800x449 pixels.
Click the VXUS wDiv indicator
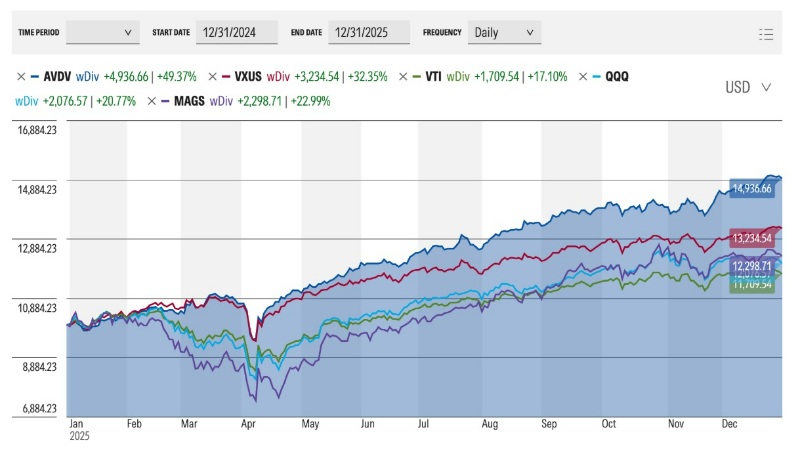278,77
